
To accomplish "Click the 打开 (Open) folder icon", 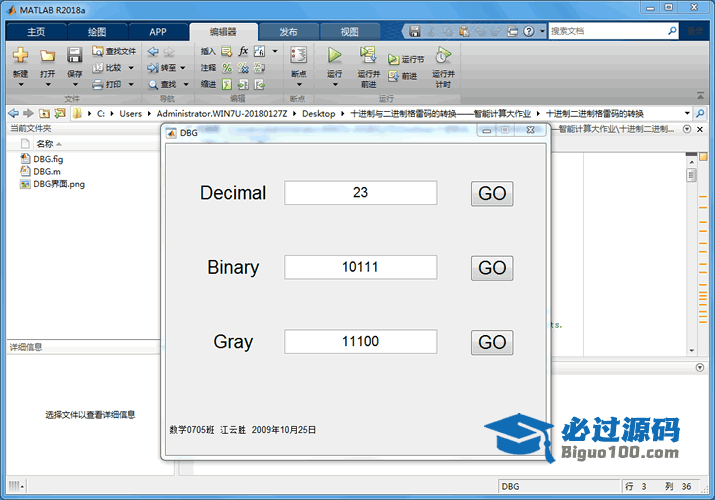I will coord(47,56).
